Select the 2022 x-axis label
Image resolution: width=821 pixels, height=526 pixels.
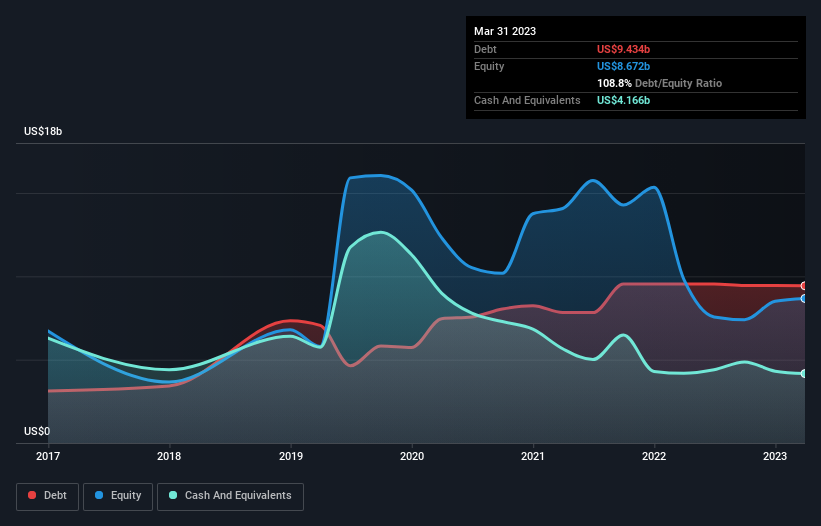point(654,456)
